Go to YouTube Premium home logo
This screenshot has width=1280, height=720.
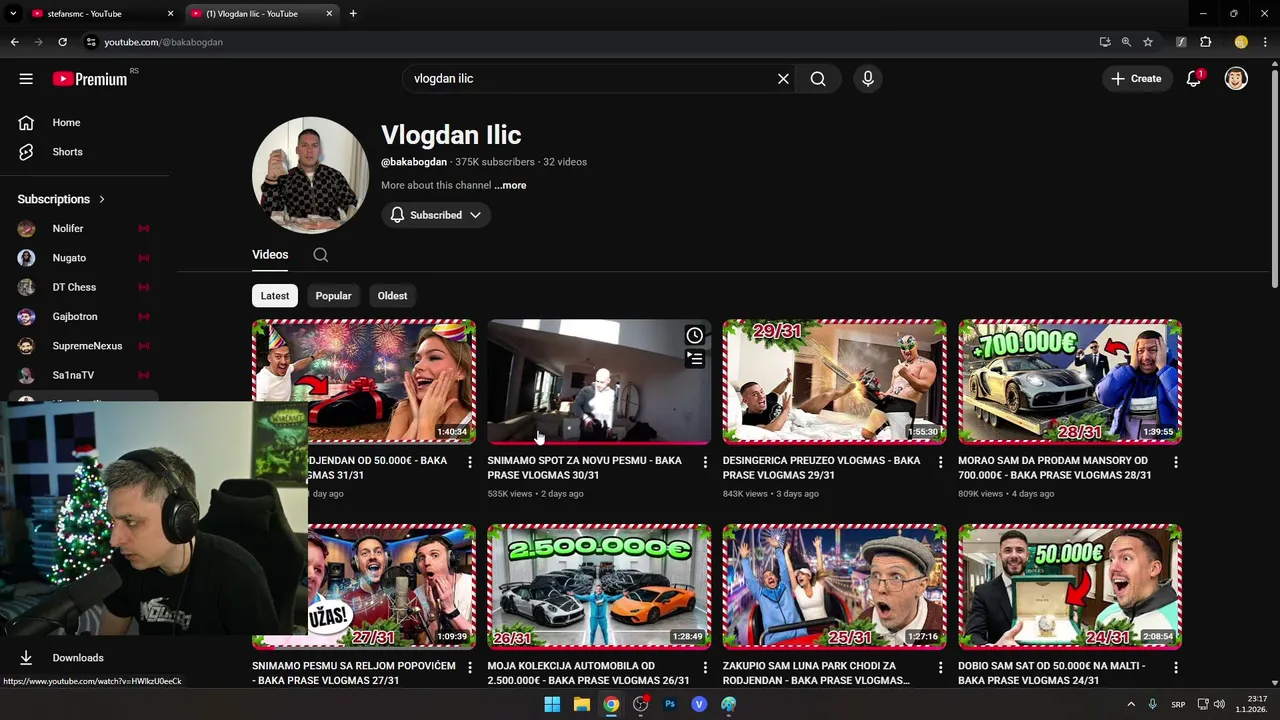[x=90, y=79]
